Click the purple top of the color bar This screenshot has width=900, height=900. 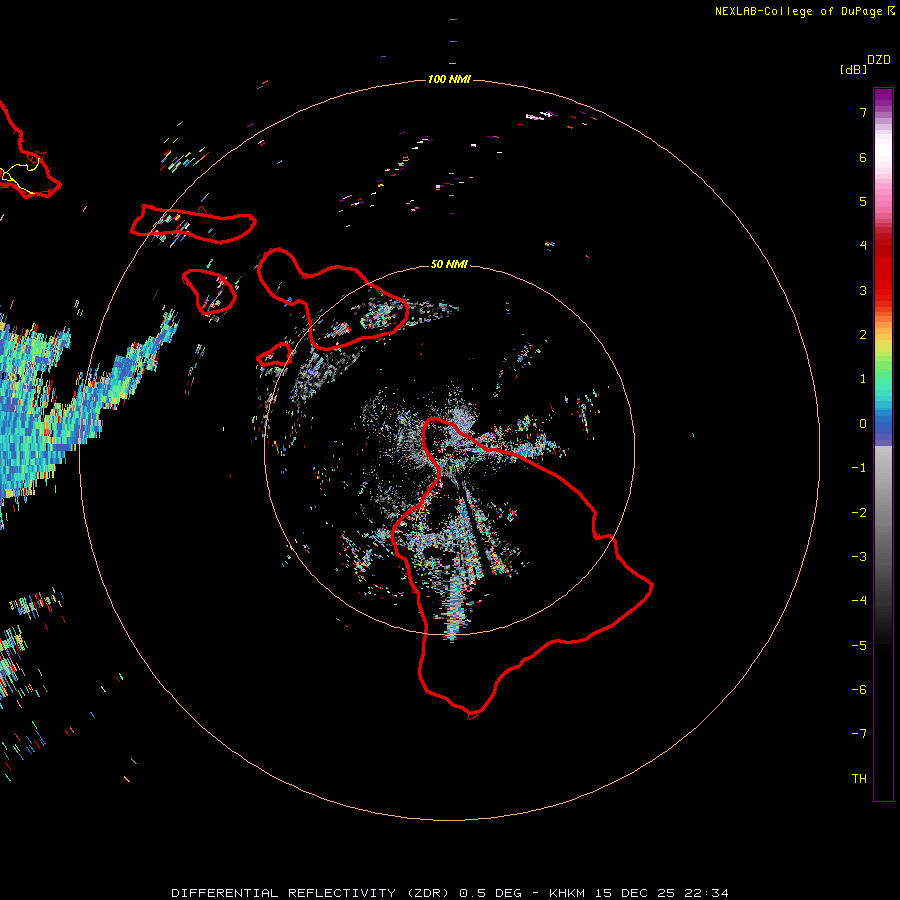pos(883,99)
